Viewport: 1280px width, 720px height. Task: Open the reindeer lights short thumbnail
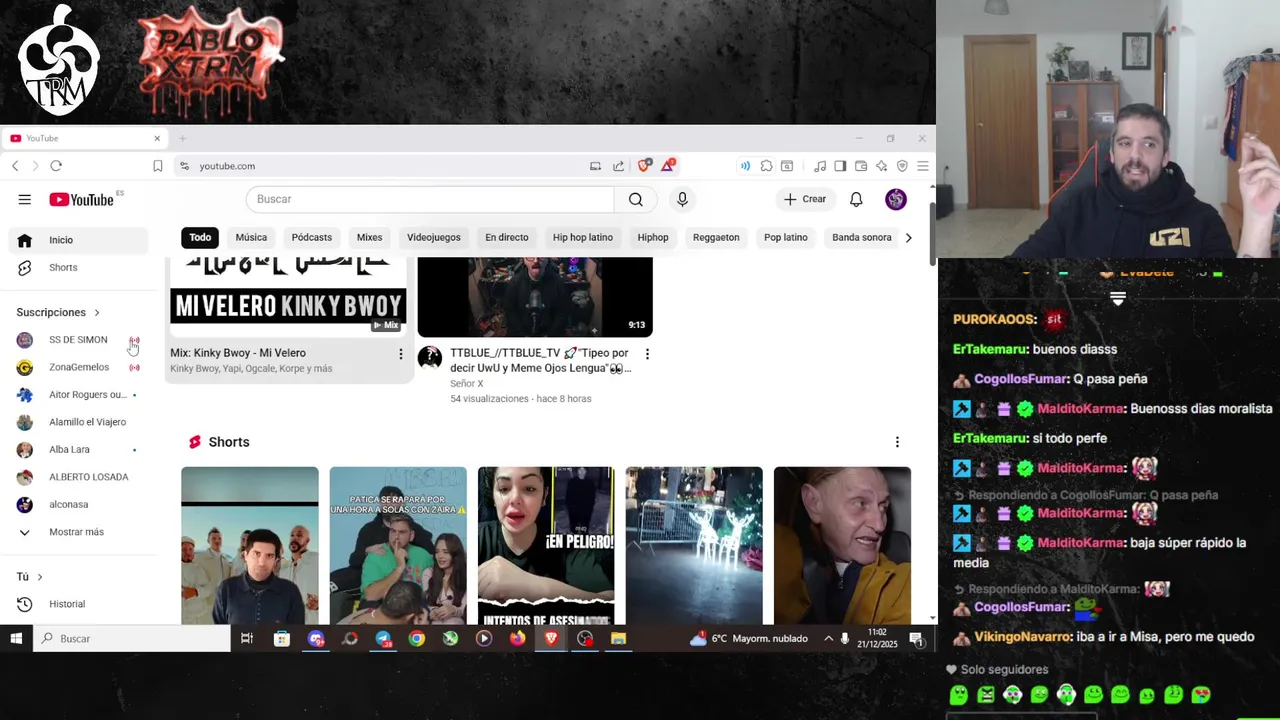(x=694, y=546)
